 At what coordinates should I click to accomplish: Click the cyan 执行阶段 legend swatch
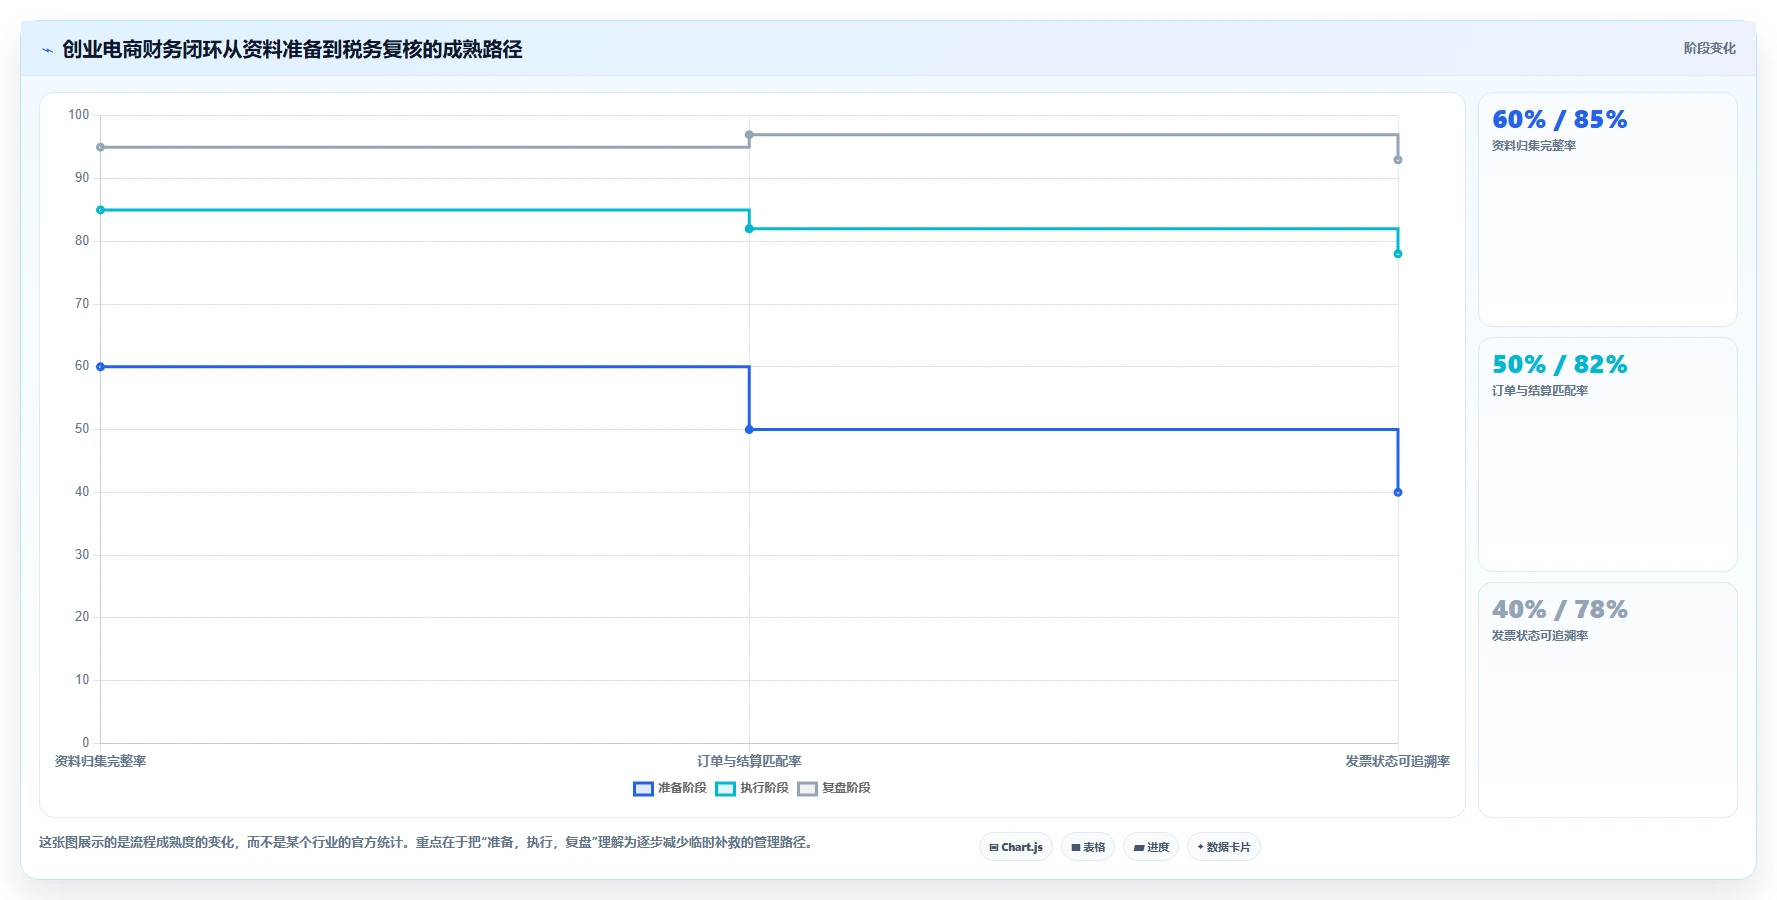[725, 789]
